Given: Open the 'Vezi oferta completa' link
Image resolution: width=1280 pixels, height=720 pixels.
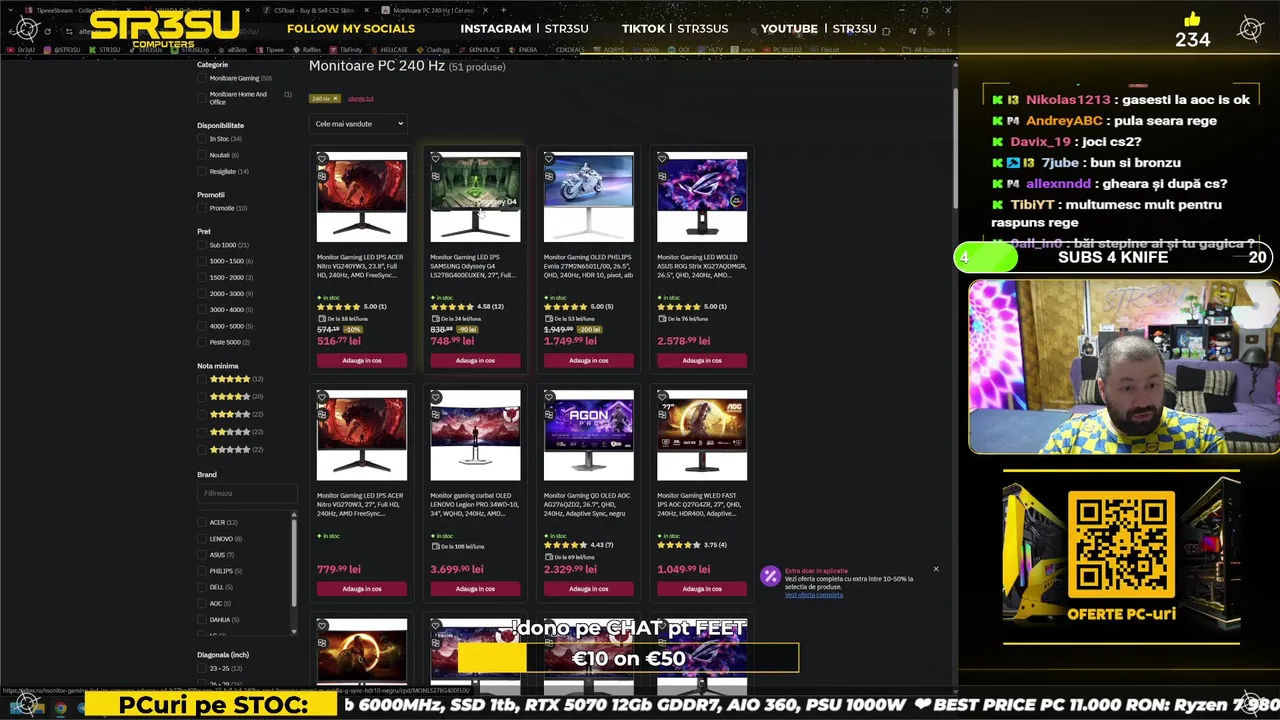Looking at the screenshot, I should coord(814,595).
